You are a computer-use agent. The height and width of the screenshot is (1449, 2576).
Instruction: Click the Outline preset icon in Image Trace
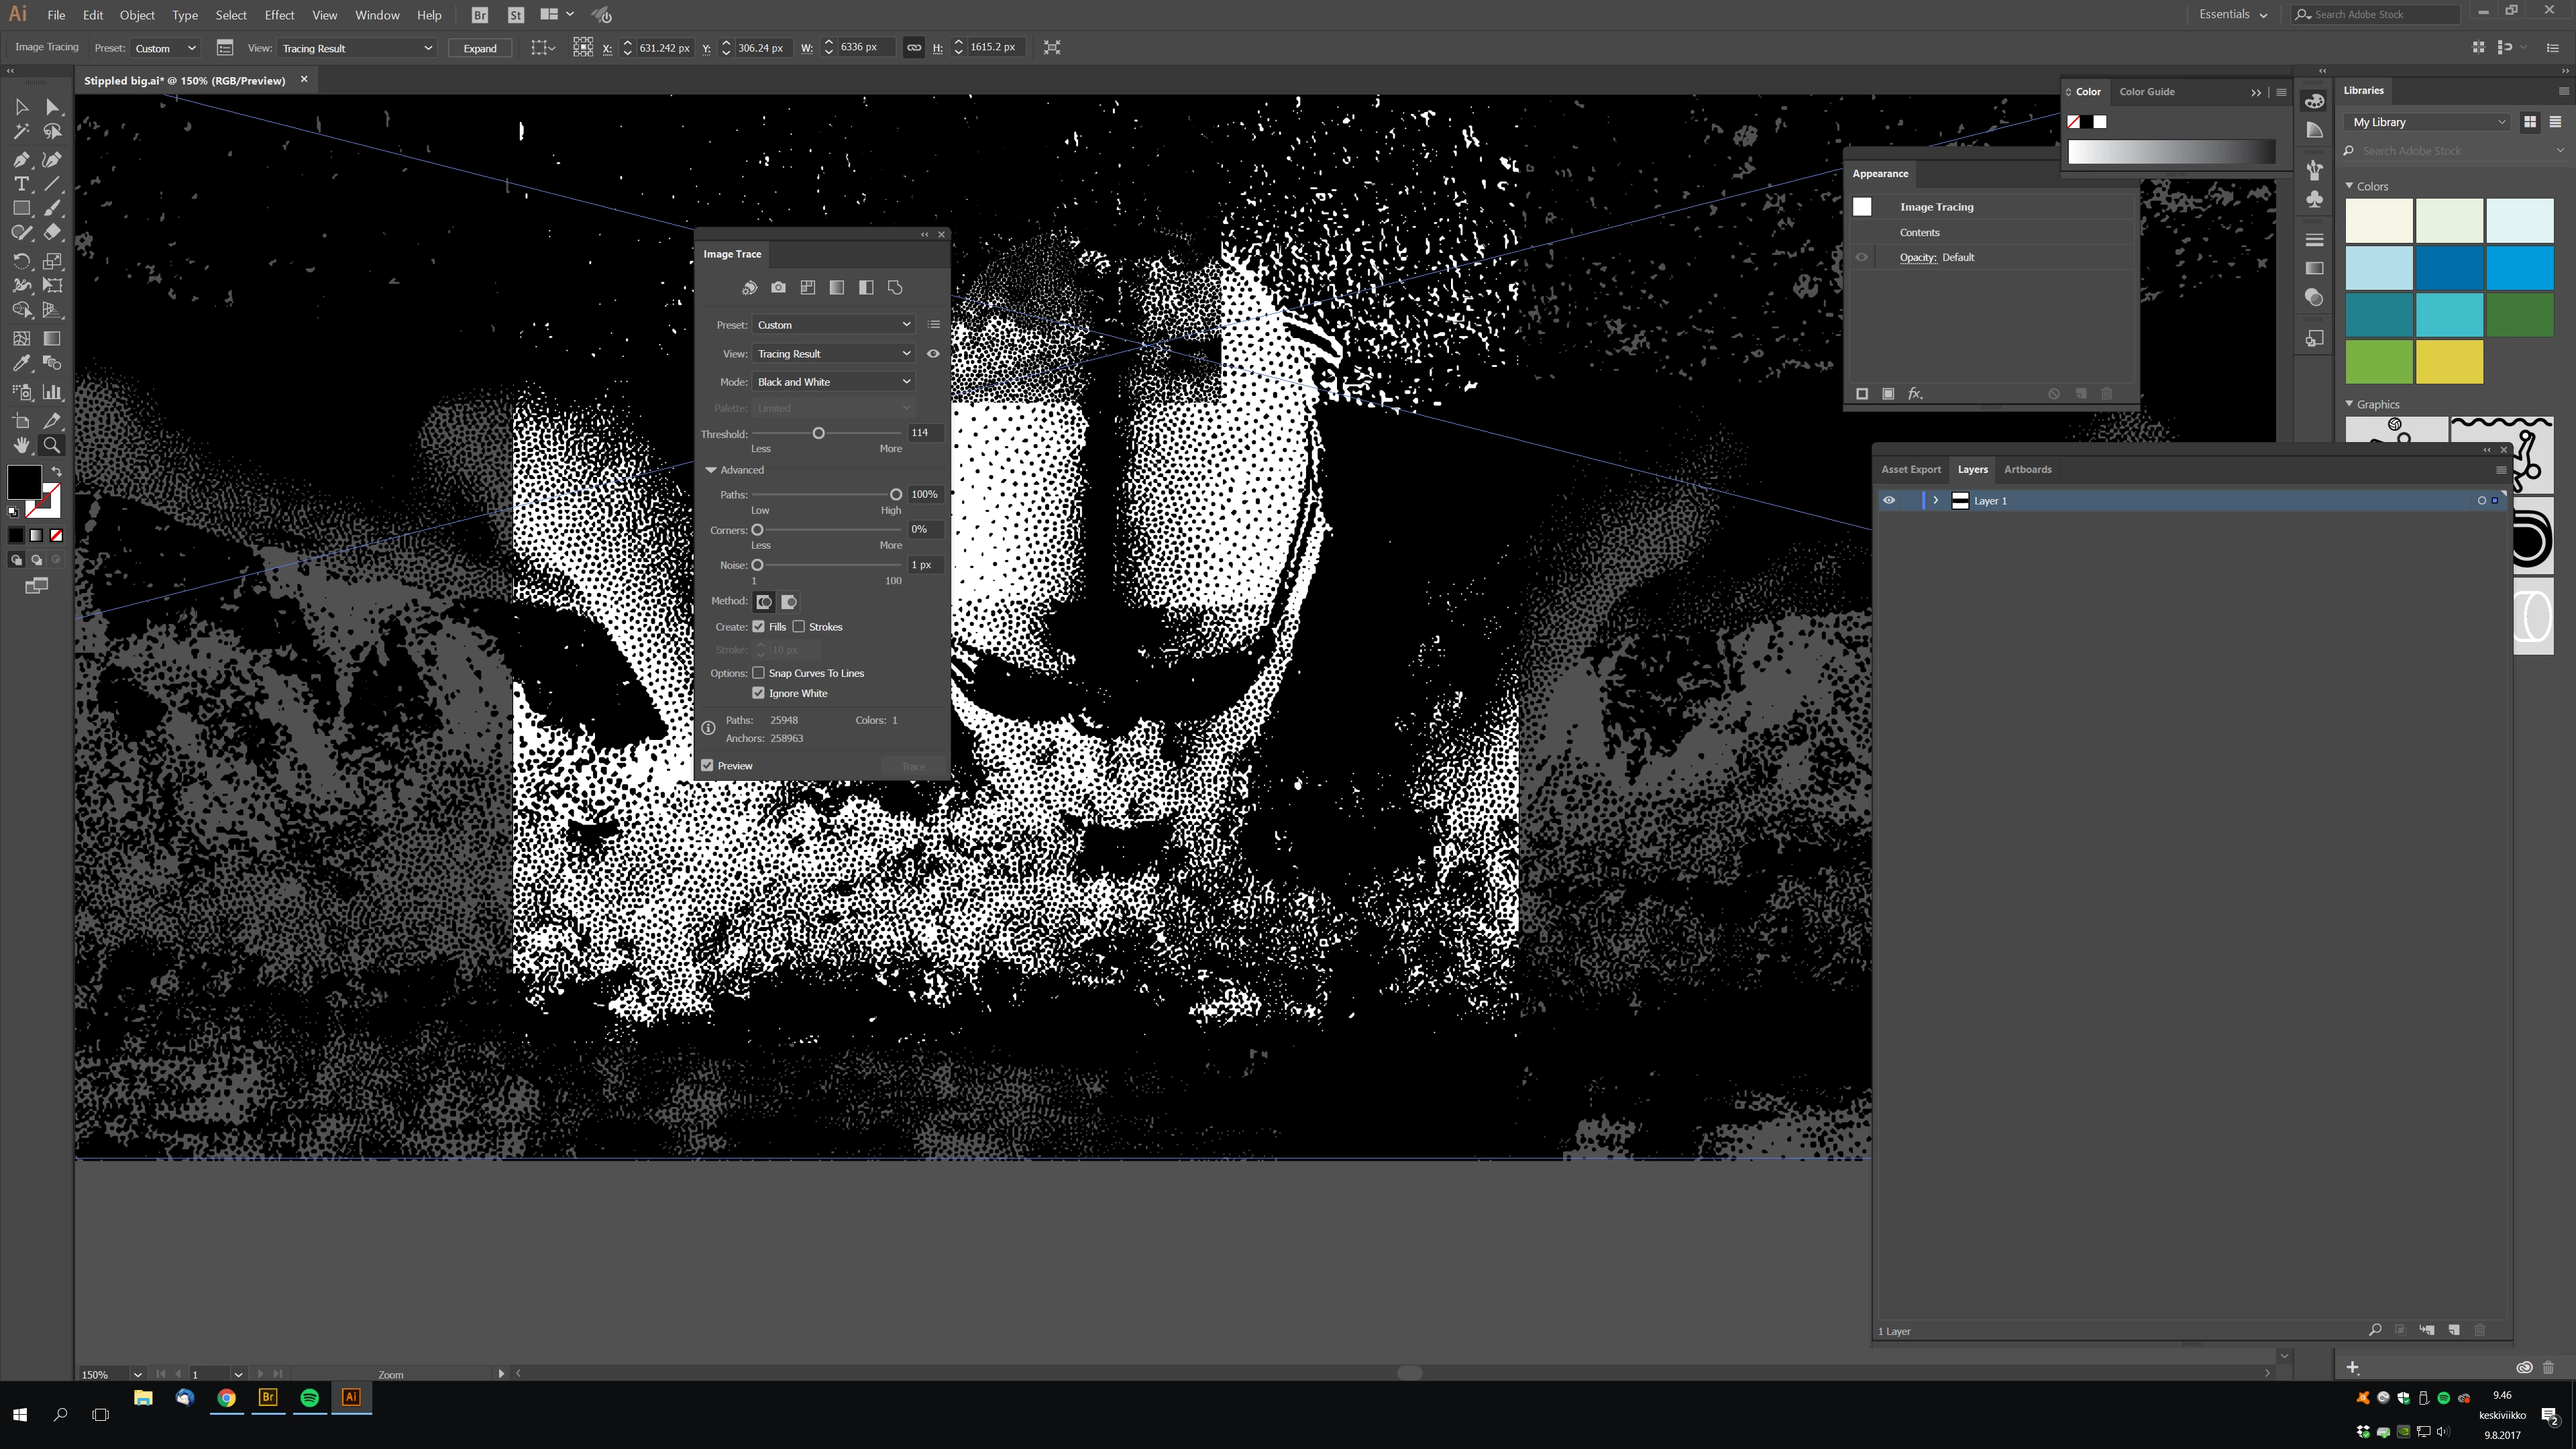click(895, 288)
